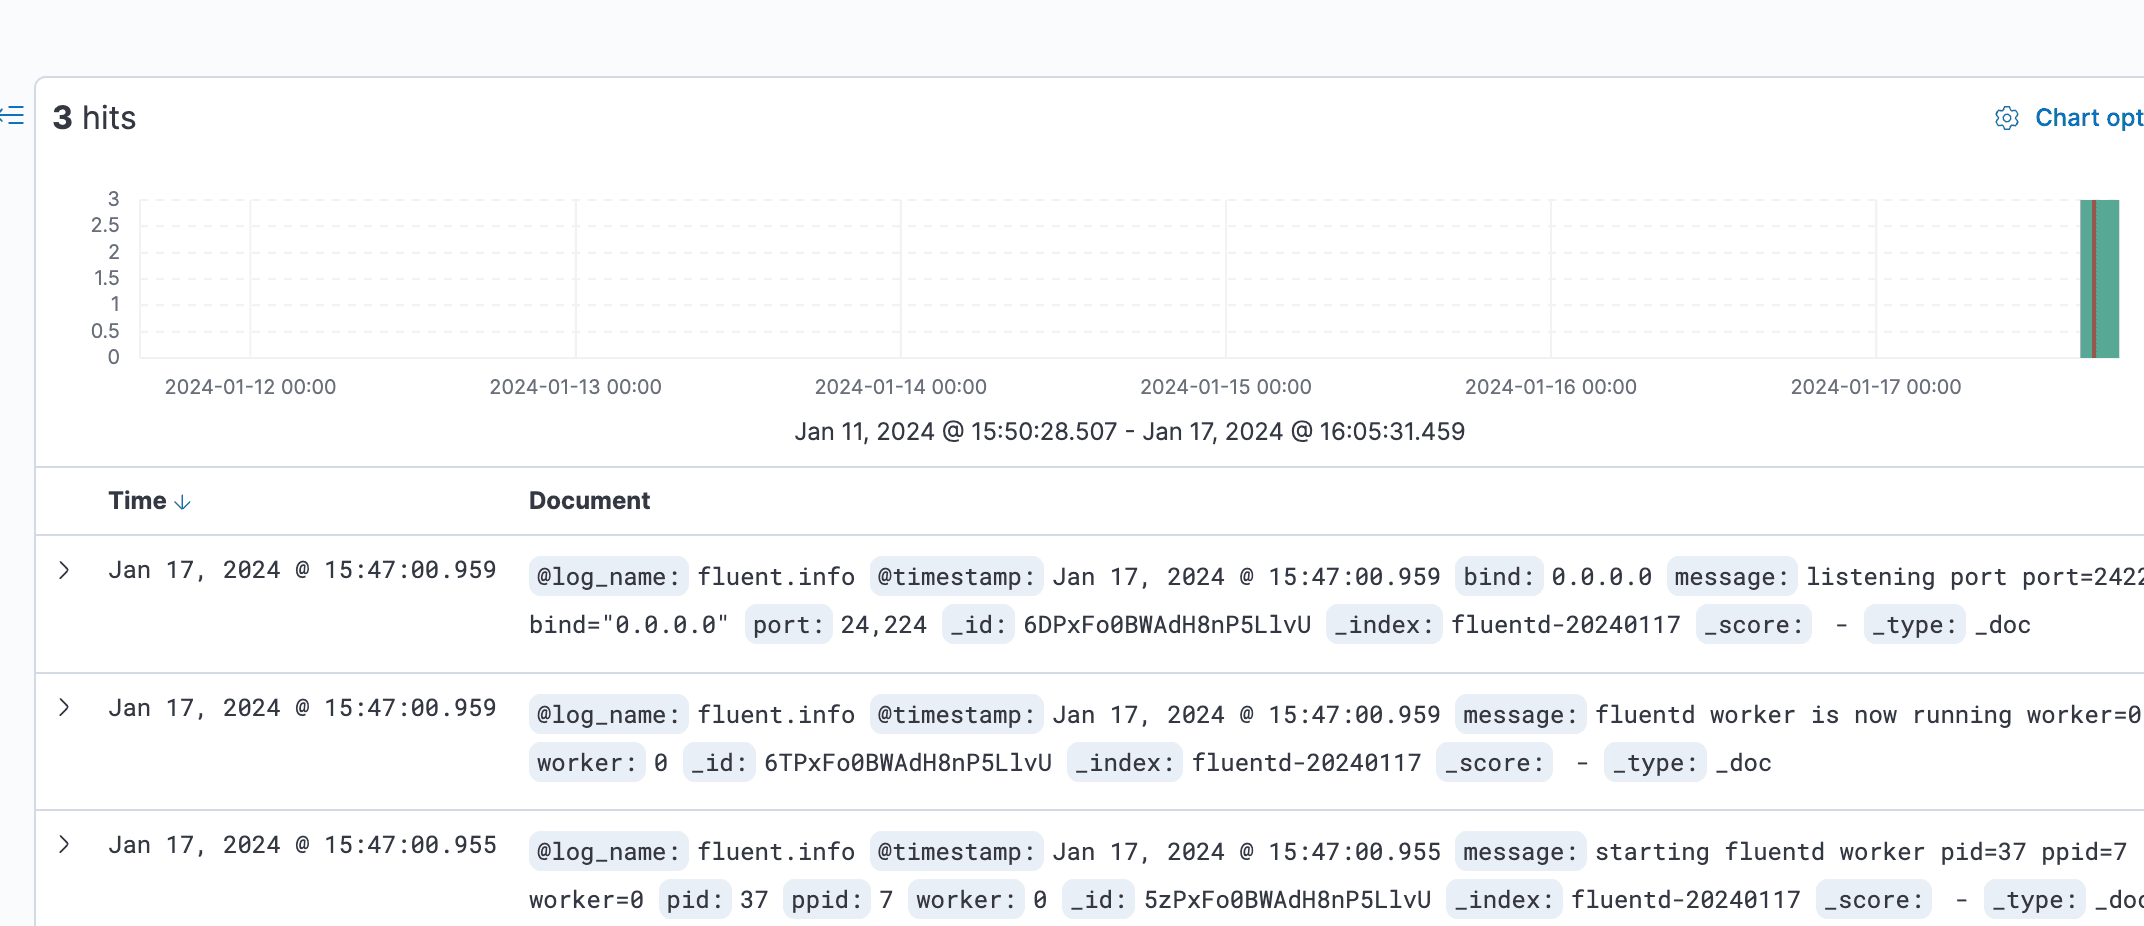Click the 3 hits count

tap(94, 118)
